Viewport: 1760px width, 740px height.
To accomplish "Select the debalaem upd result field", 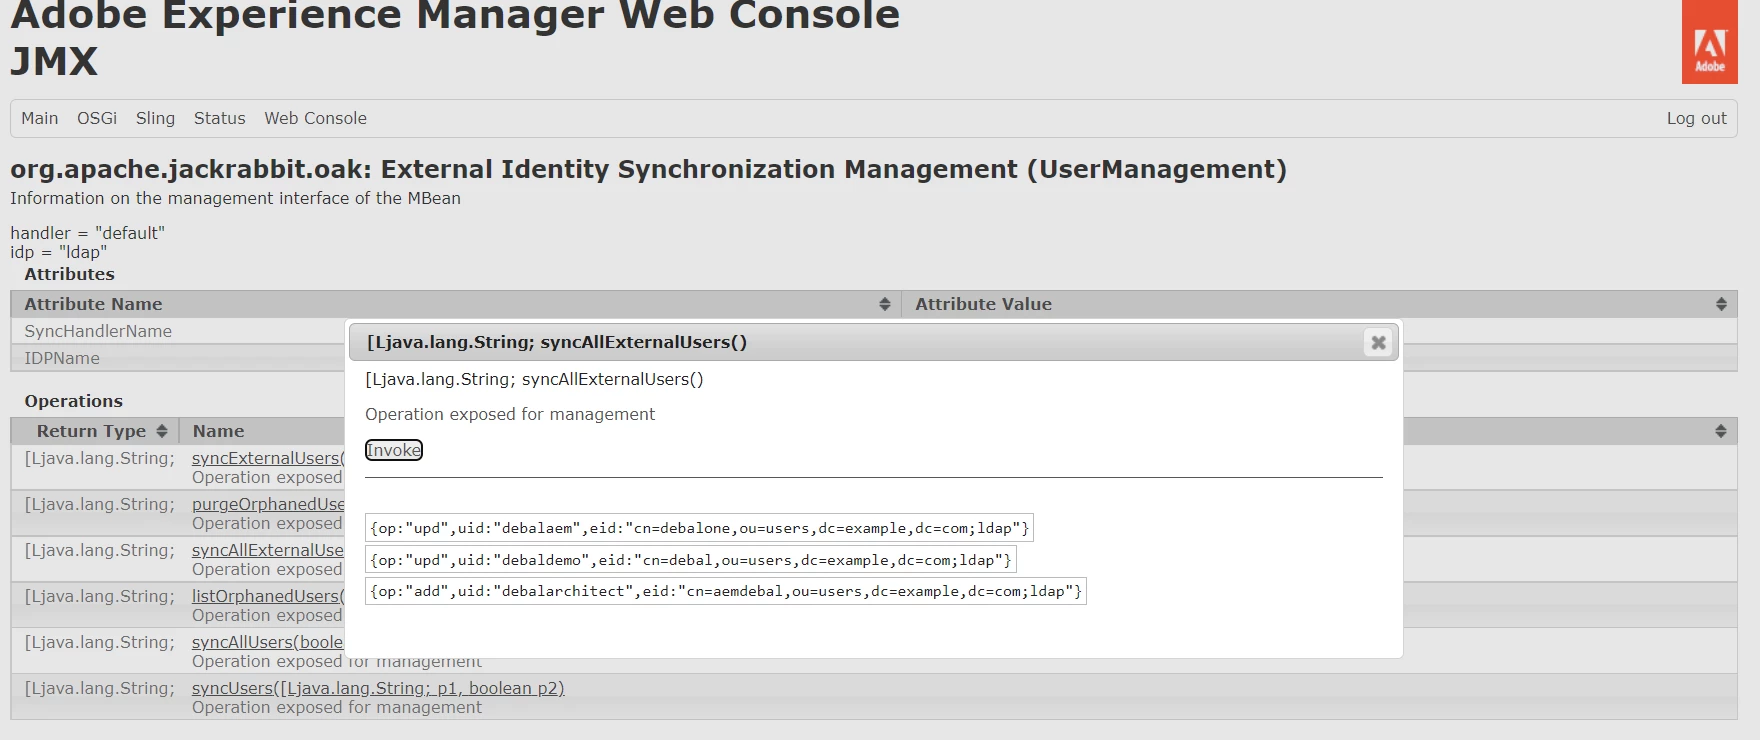I will pyautogui.click(x=699, y=528).
